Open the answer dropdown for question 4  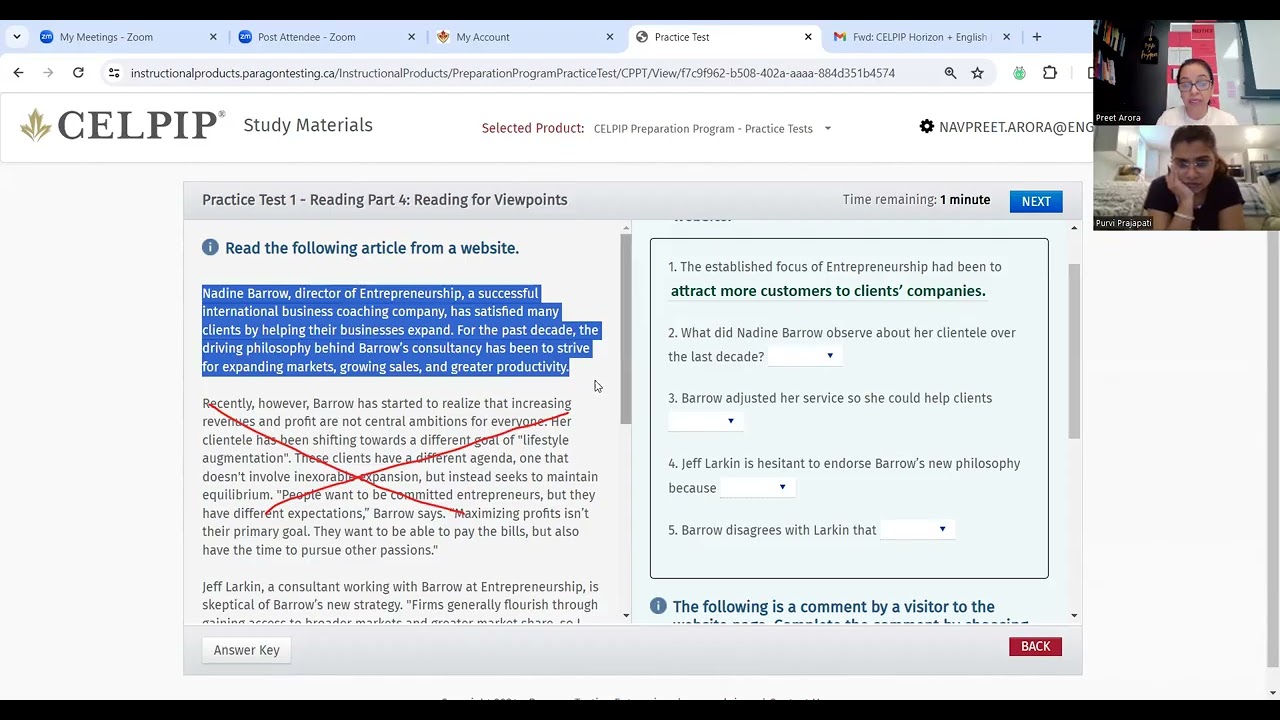[x=756, y=488]
